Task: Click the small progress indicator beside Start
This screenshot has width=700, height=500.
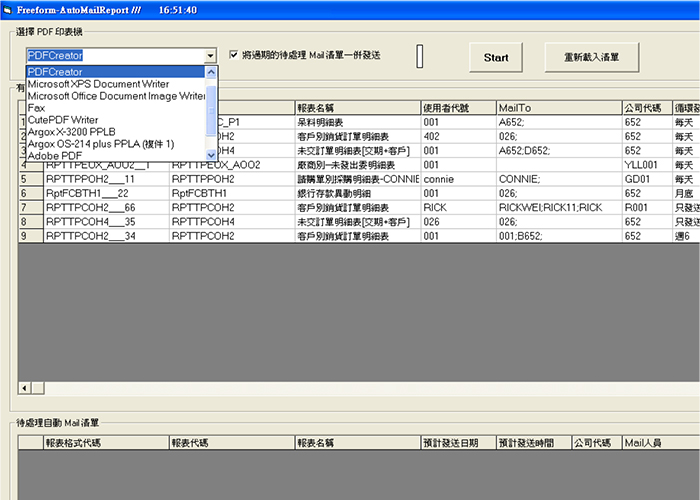Action: [x=420, y=56]
